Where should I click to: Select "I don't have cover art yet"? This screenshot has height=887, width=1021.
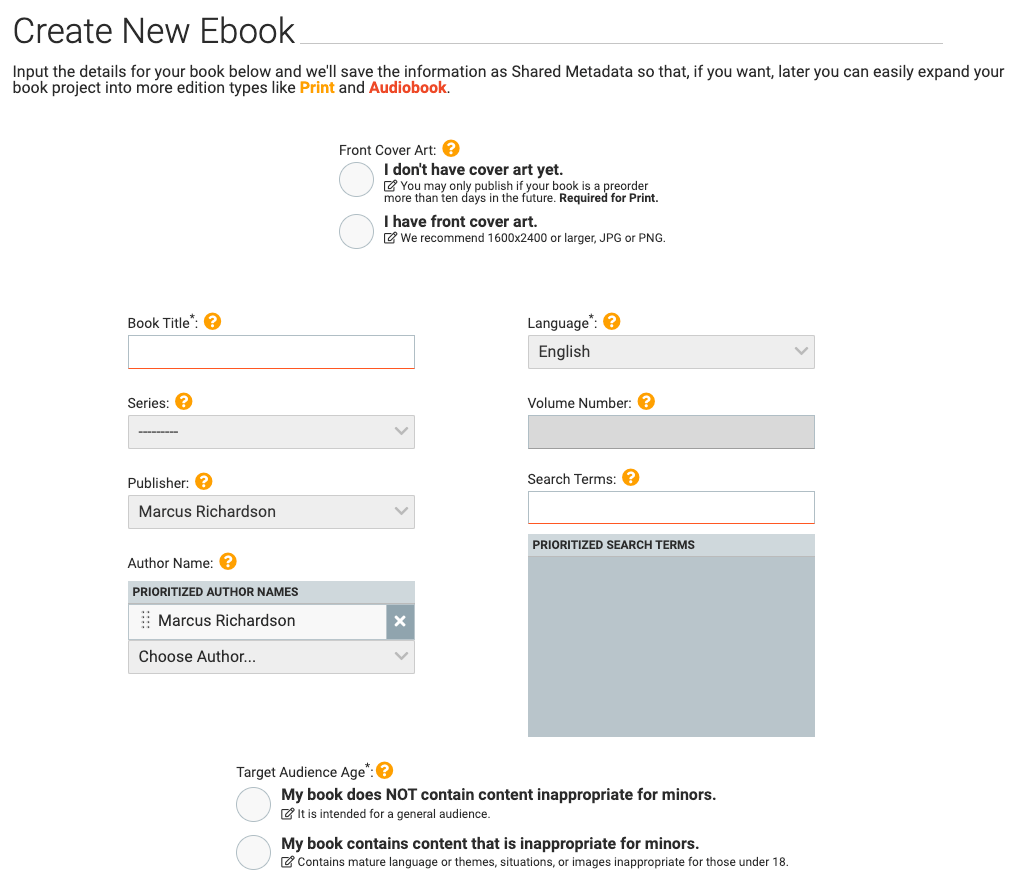357,180
